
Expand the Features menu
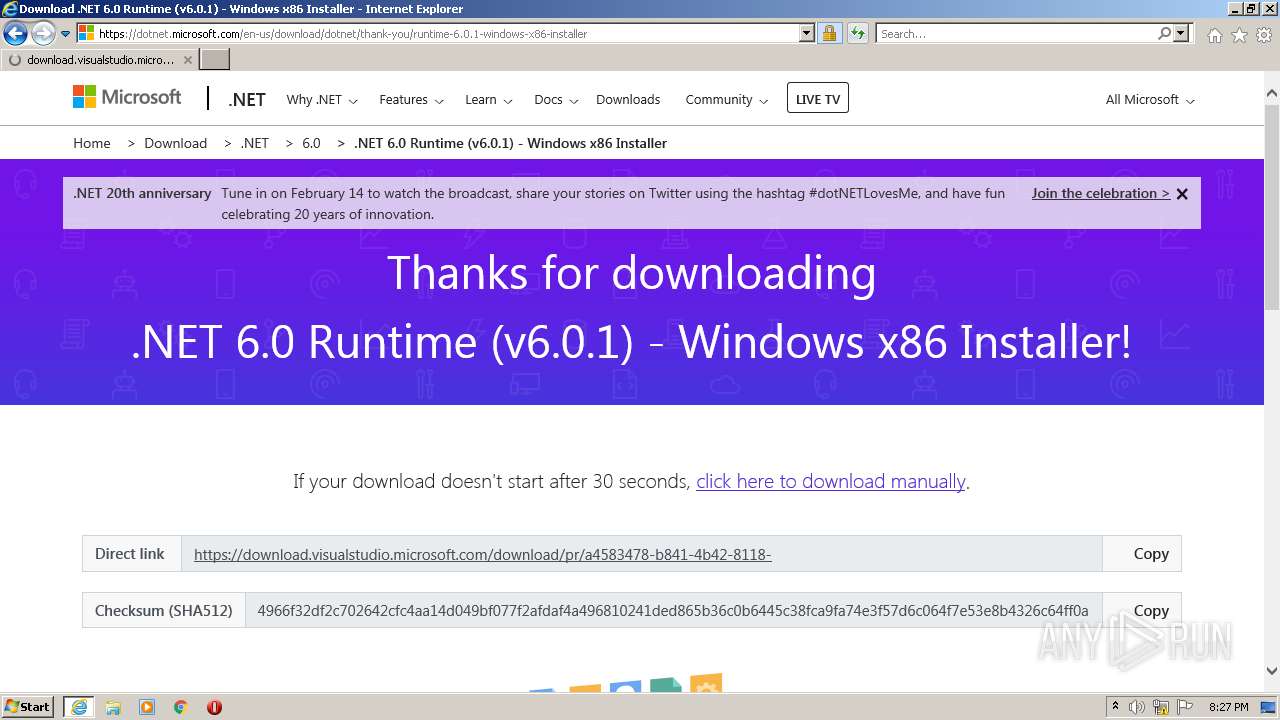click(410, 99)
